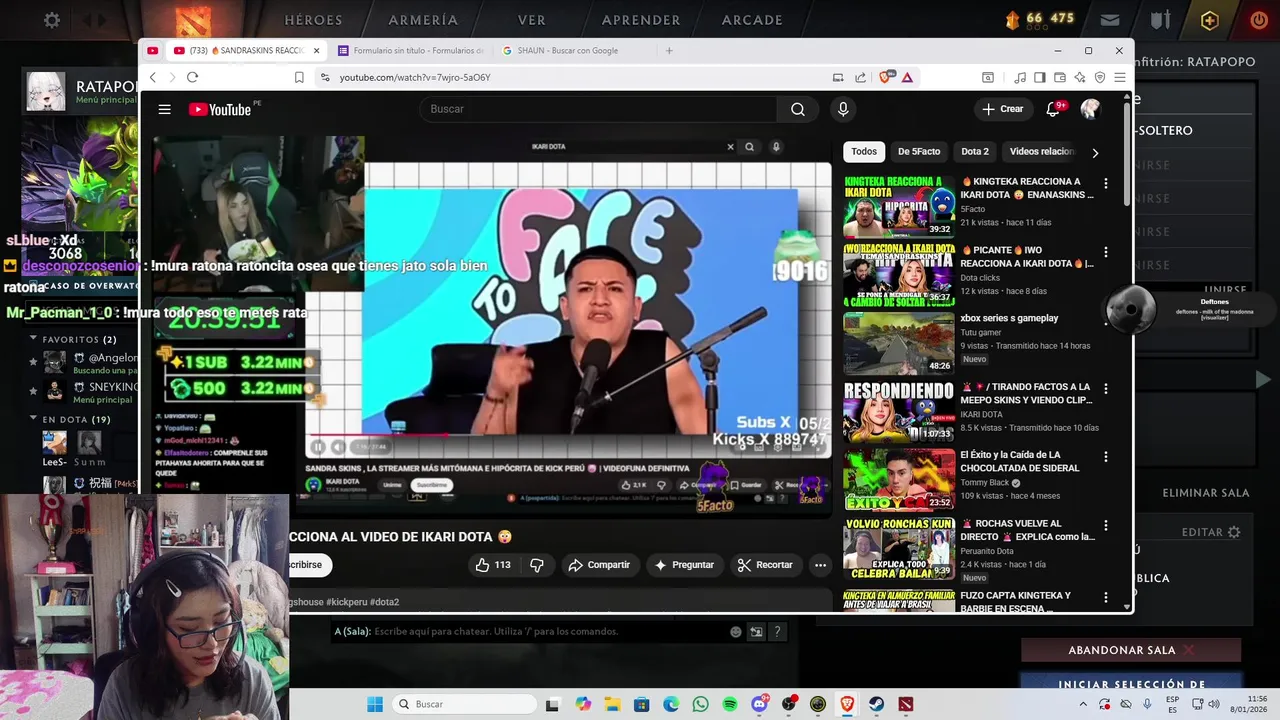The image size is (1280, 720).
Task: Click ELIMINAR SALA in Dota lobby
Action: tap(1206, 493)
